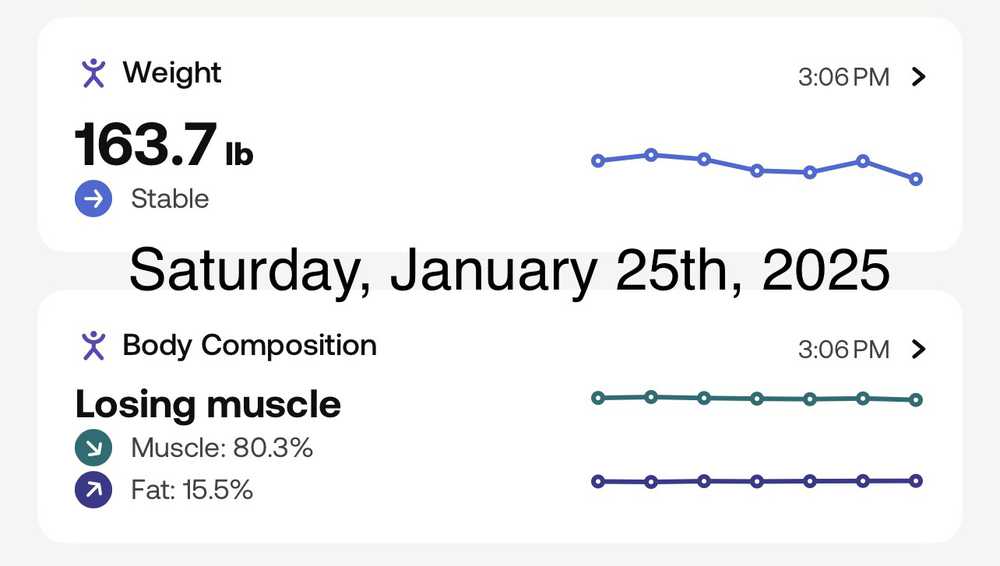The image size is (1000, 566).
Task: Open the Weight card title
Action: coord(172,73)
